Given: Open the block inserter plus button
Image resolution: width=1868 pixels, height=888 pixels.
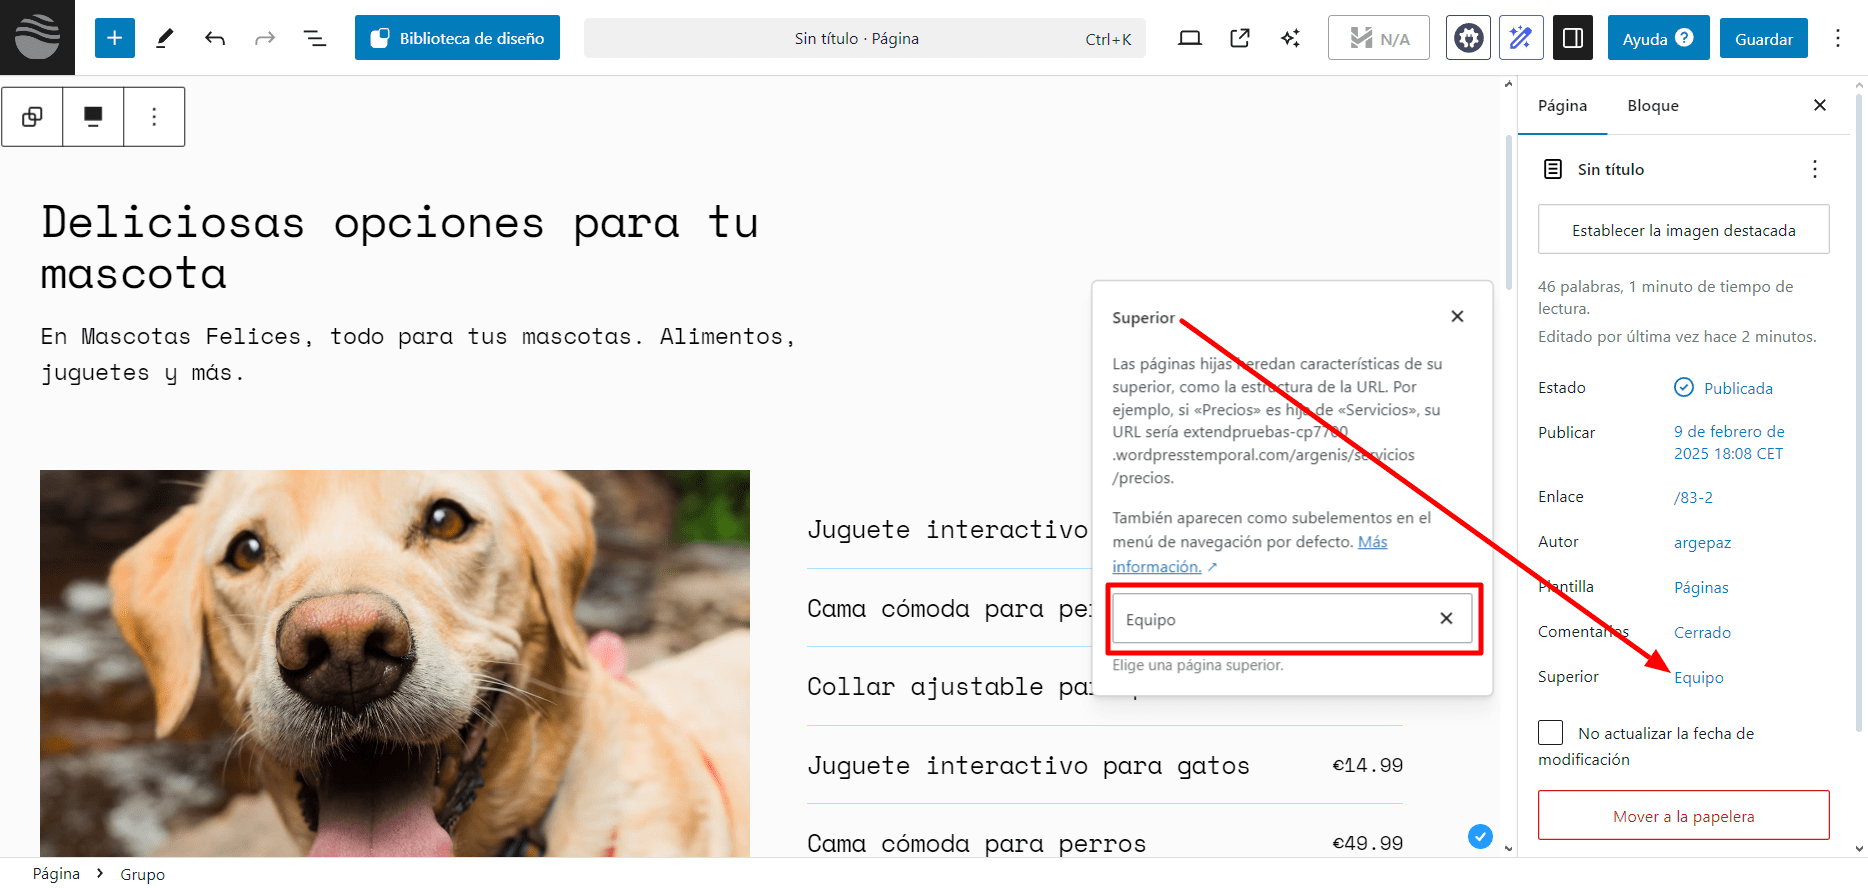Looking at the screenshot, I should pyautogui.click(x=115, y=38).
